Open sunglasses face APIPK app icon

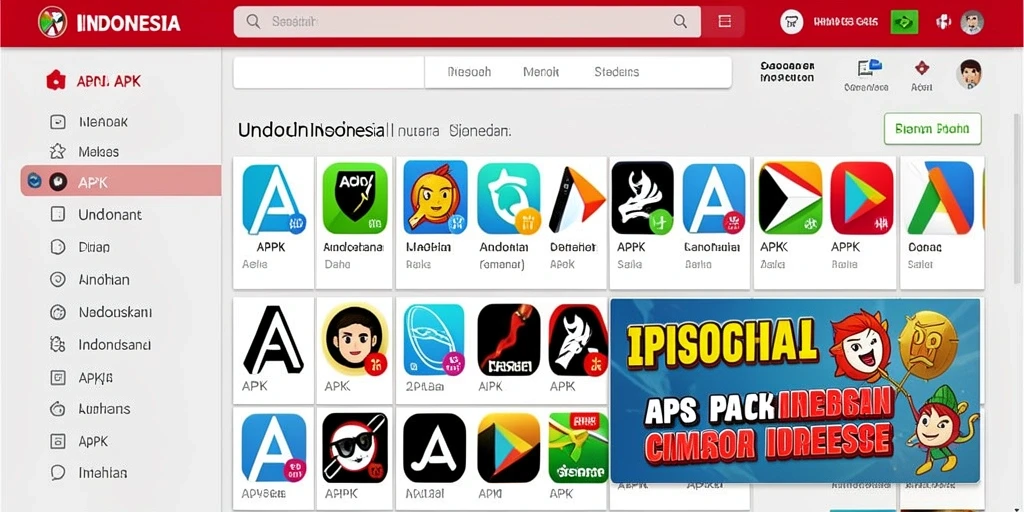pos(355,447)
